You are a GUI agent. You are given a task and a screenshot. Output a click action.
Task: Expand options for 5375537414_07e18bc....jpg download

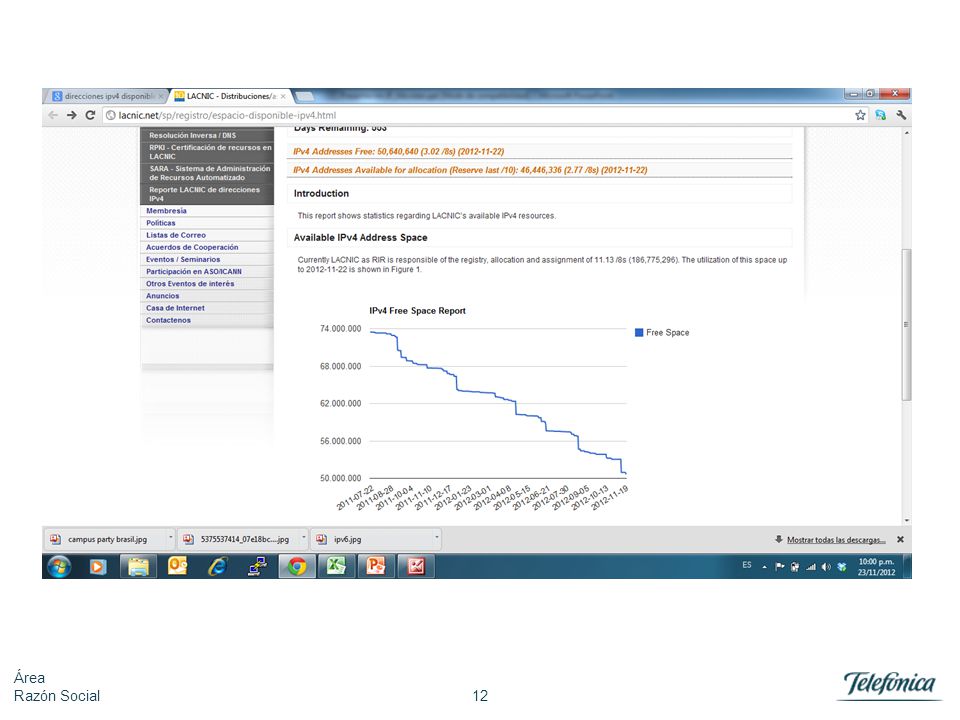click(x=304, y=539)
